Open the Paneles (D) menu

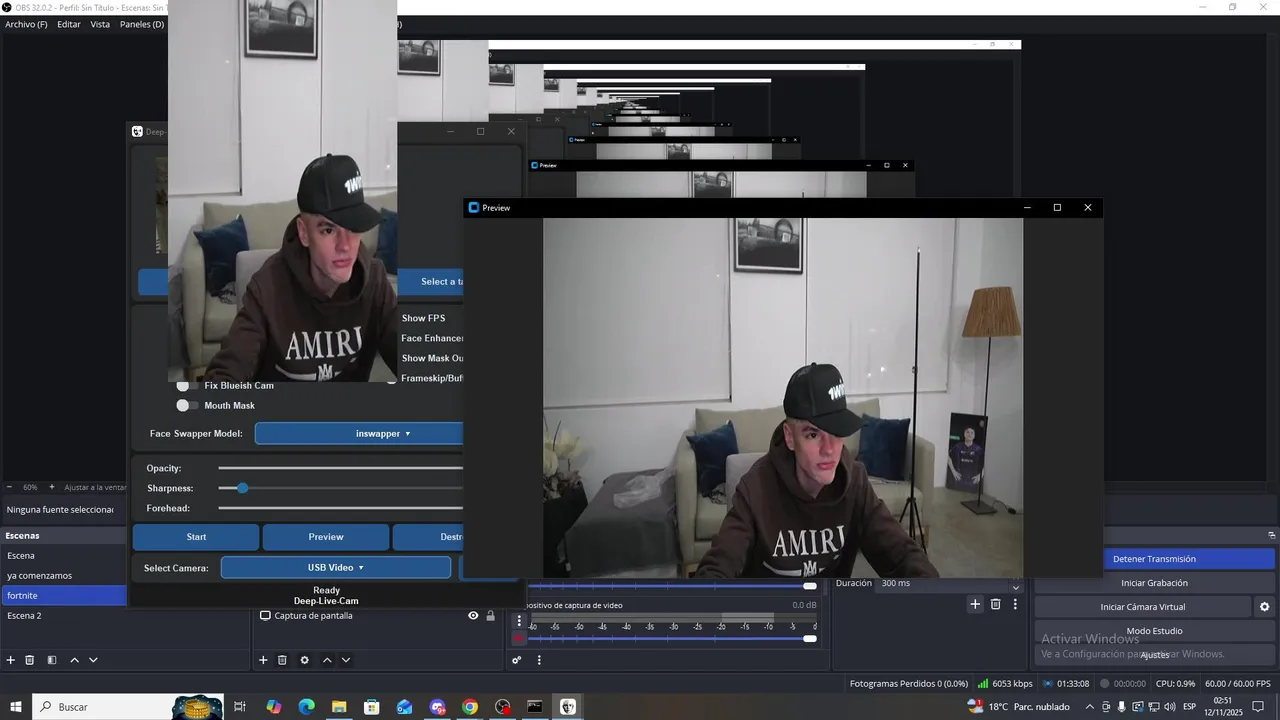142,24
